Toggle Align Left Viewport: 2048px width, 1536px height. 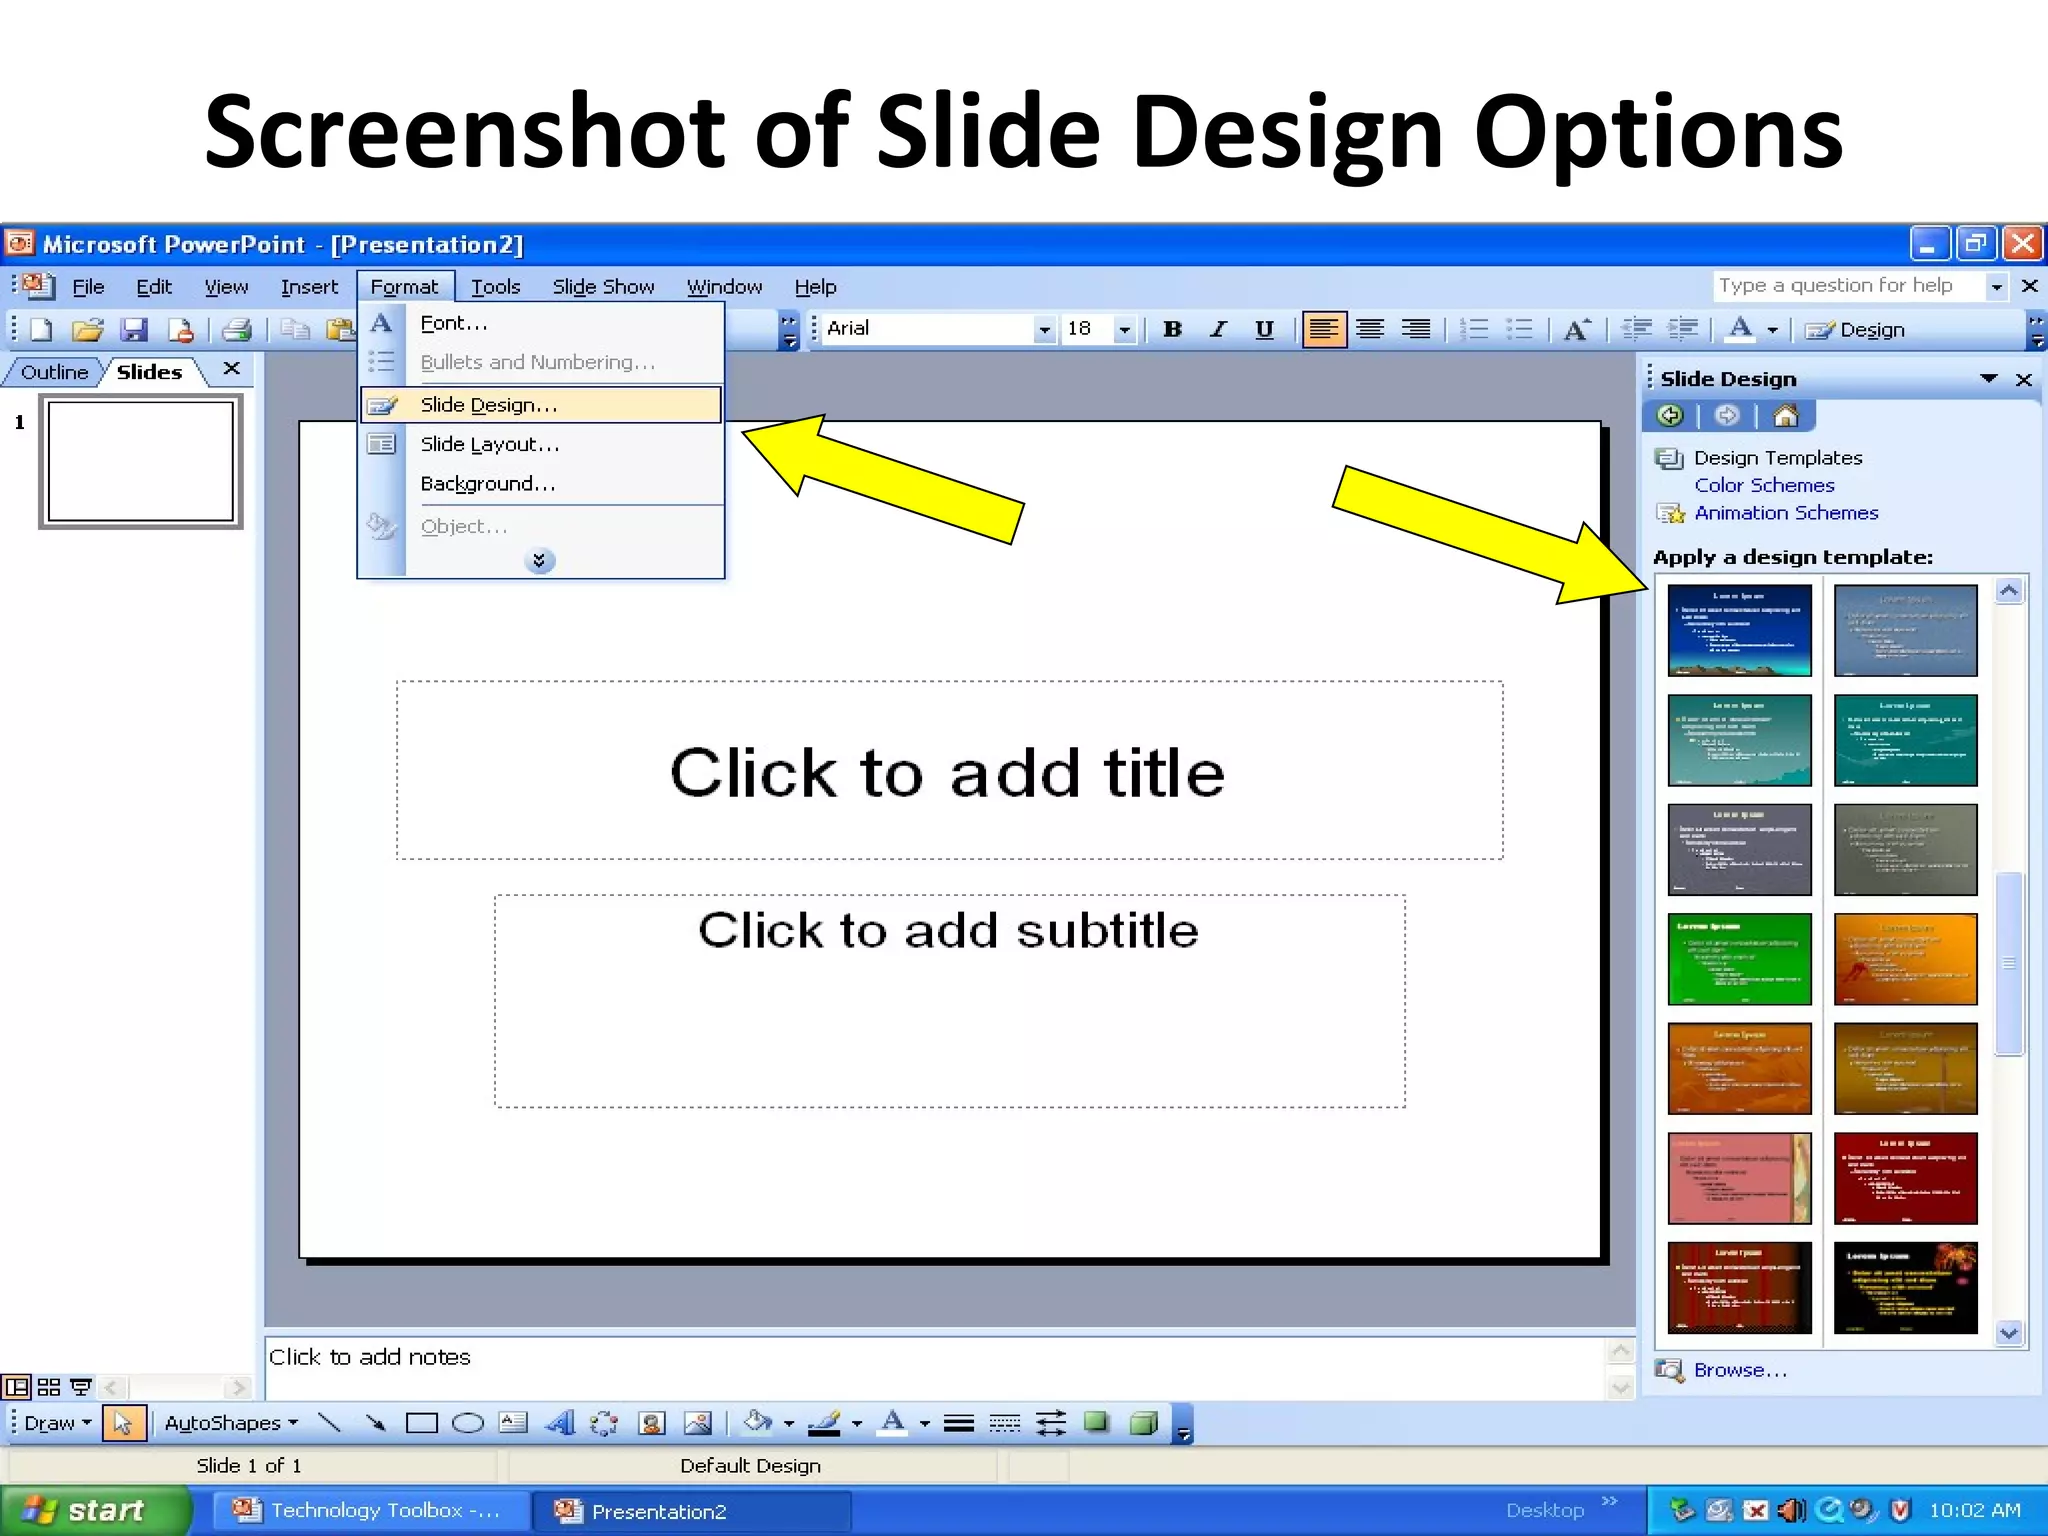[1324, 329]
